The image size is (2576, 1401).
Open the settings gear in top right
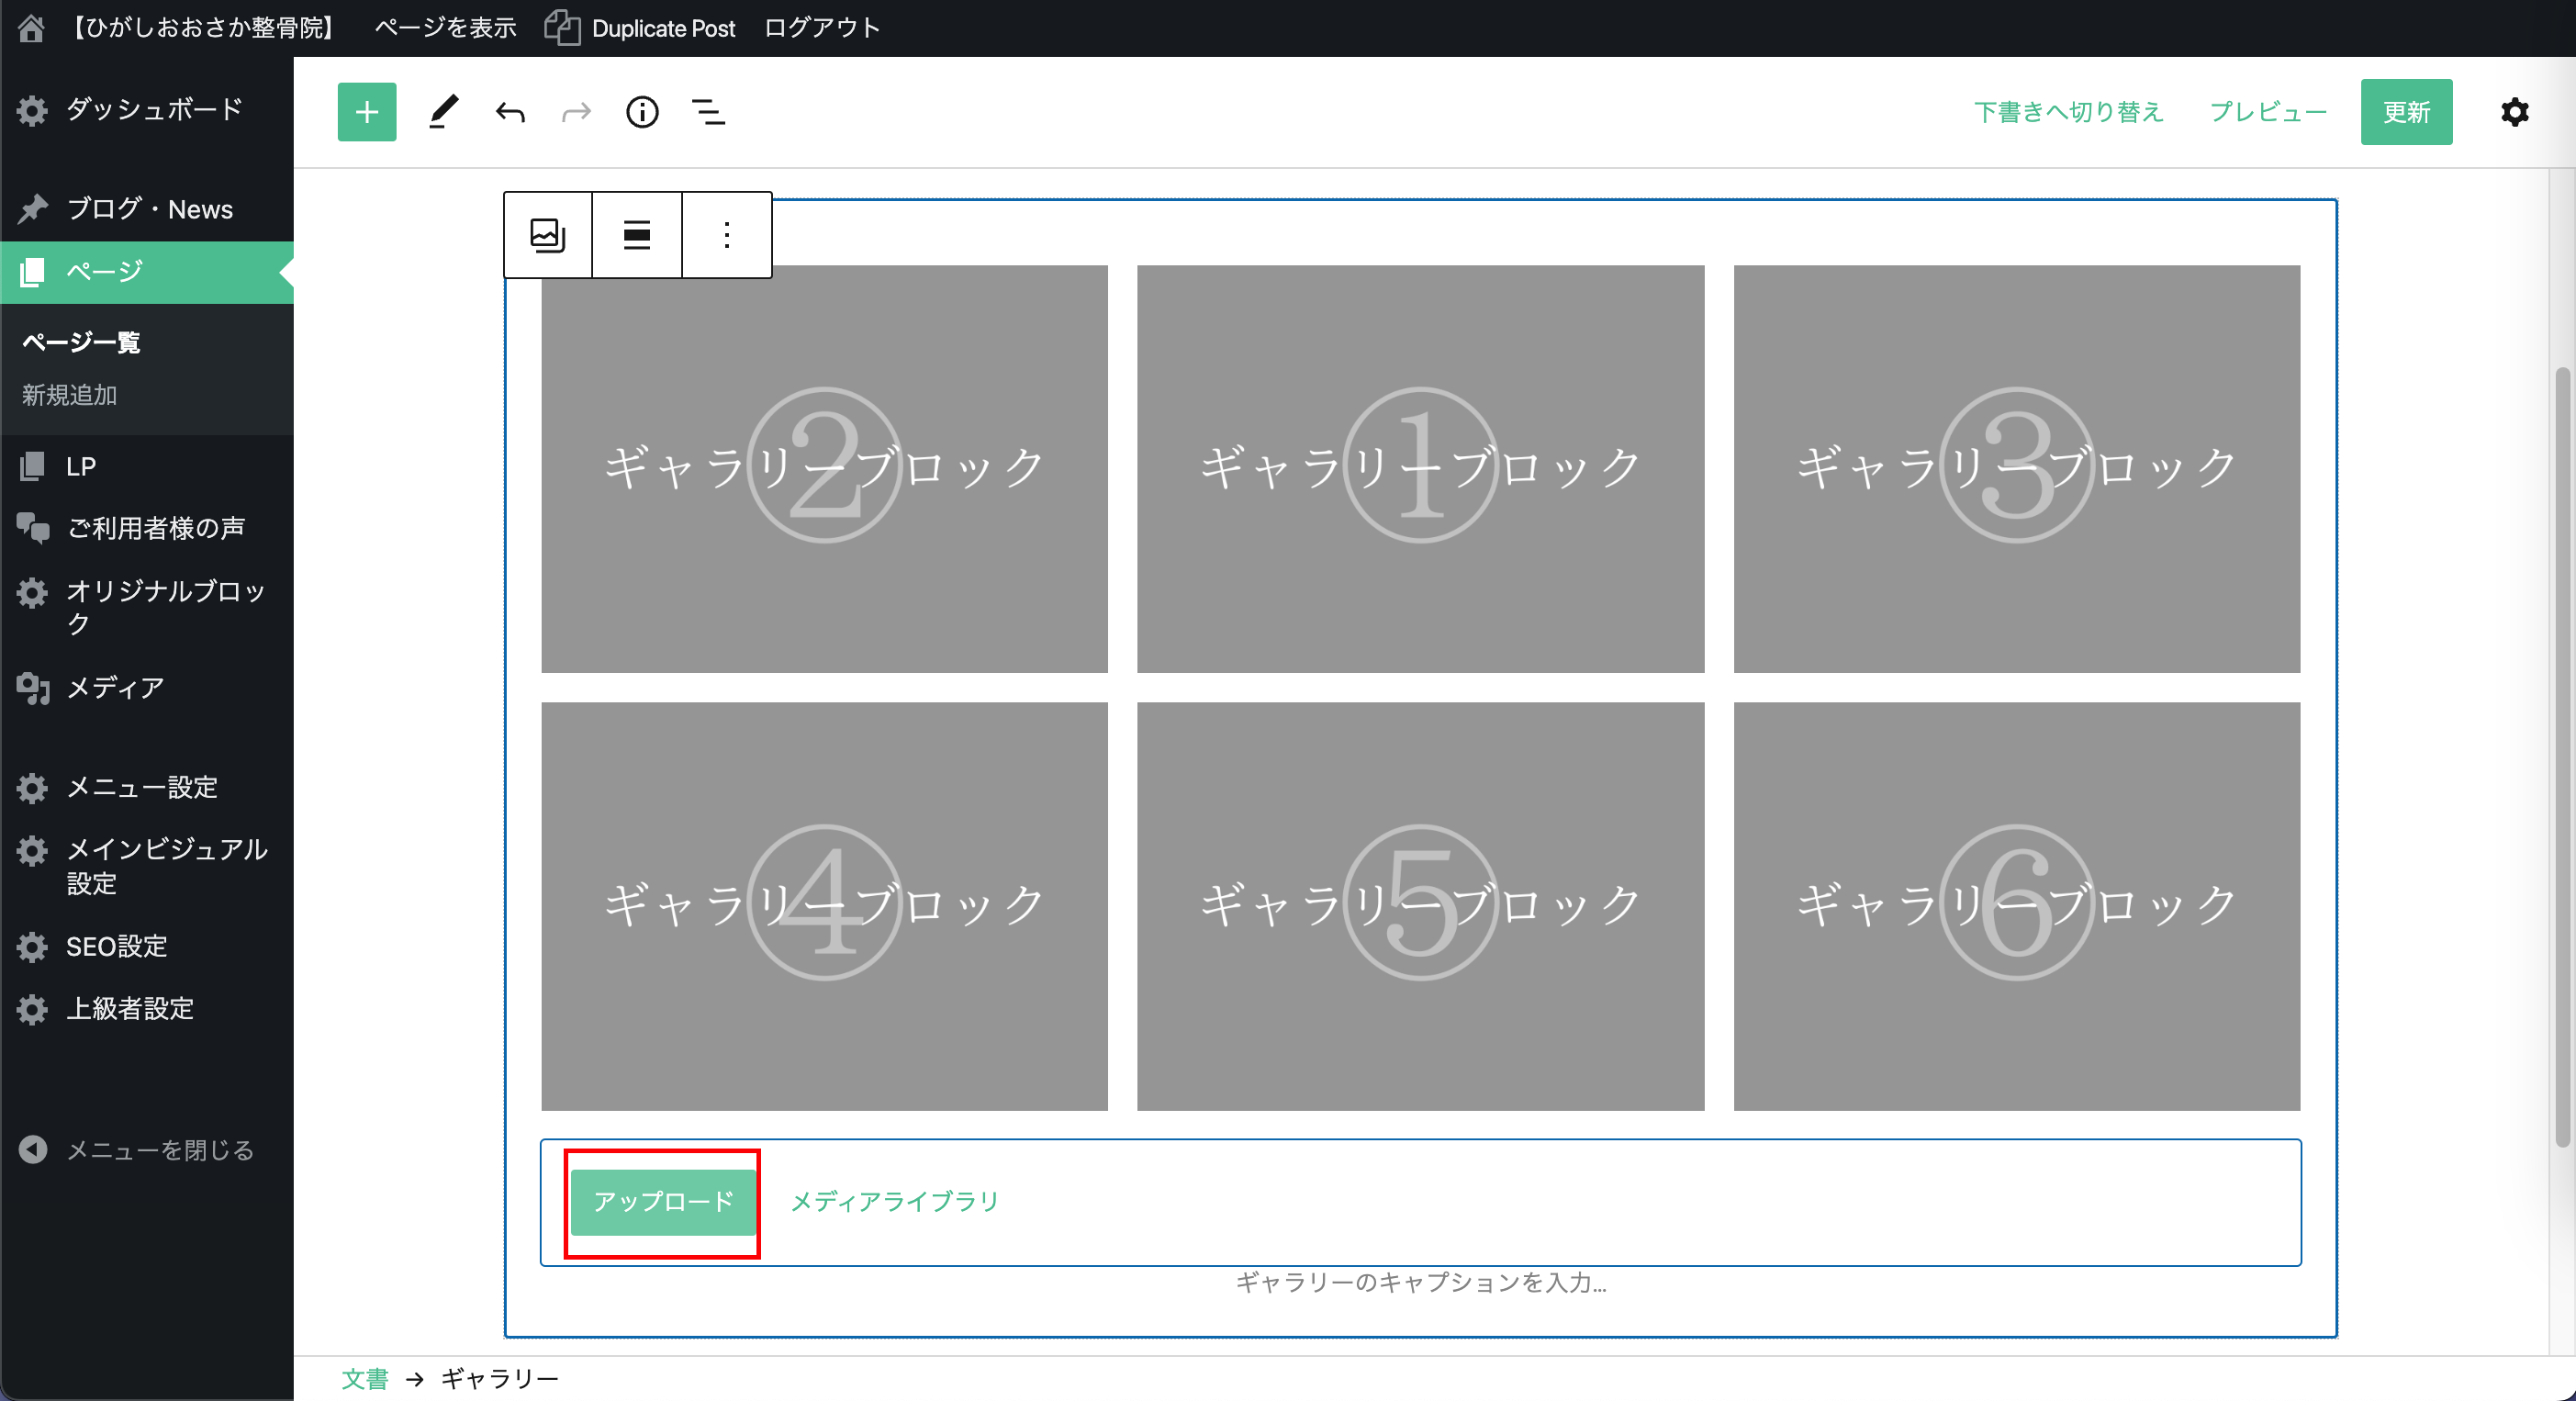pyautogui.click(x=2514, y=112)
